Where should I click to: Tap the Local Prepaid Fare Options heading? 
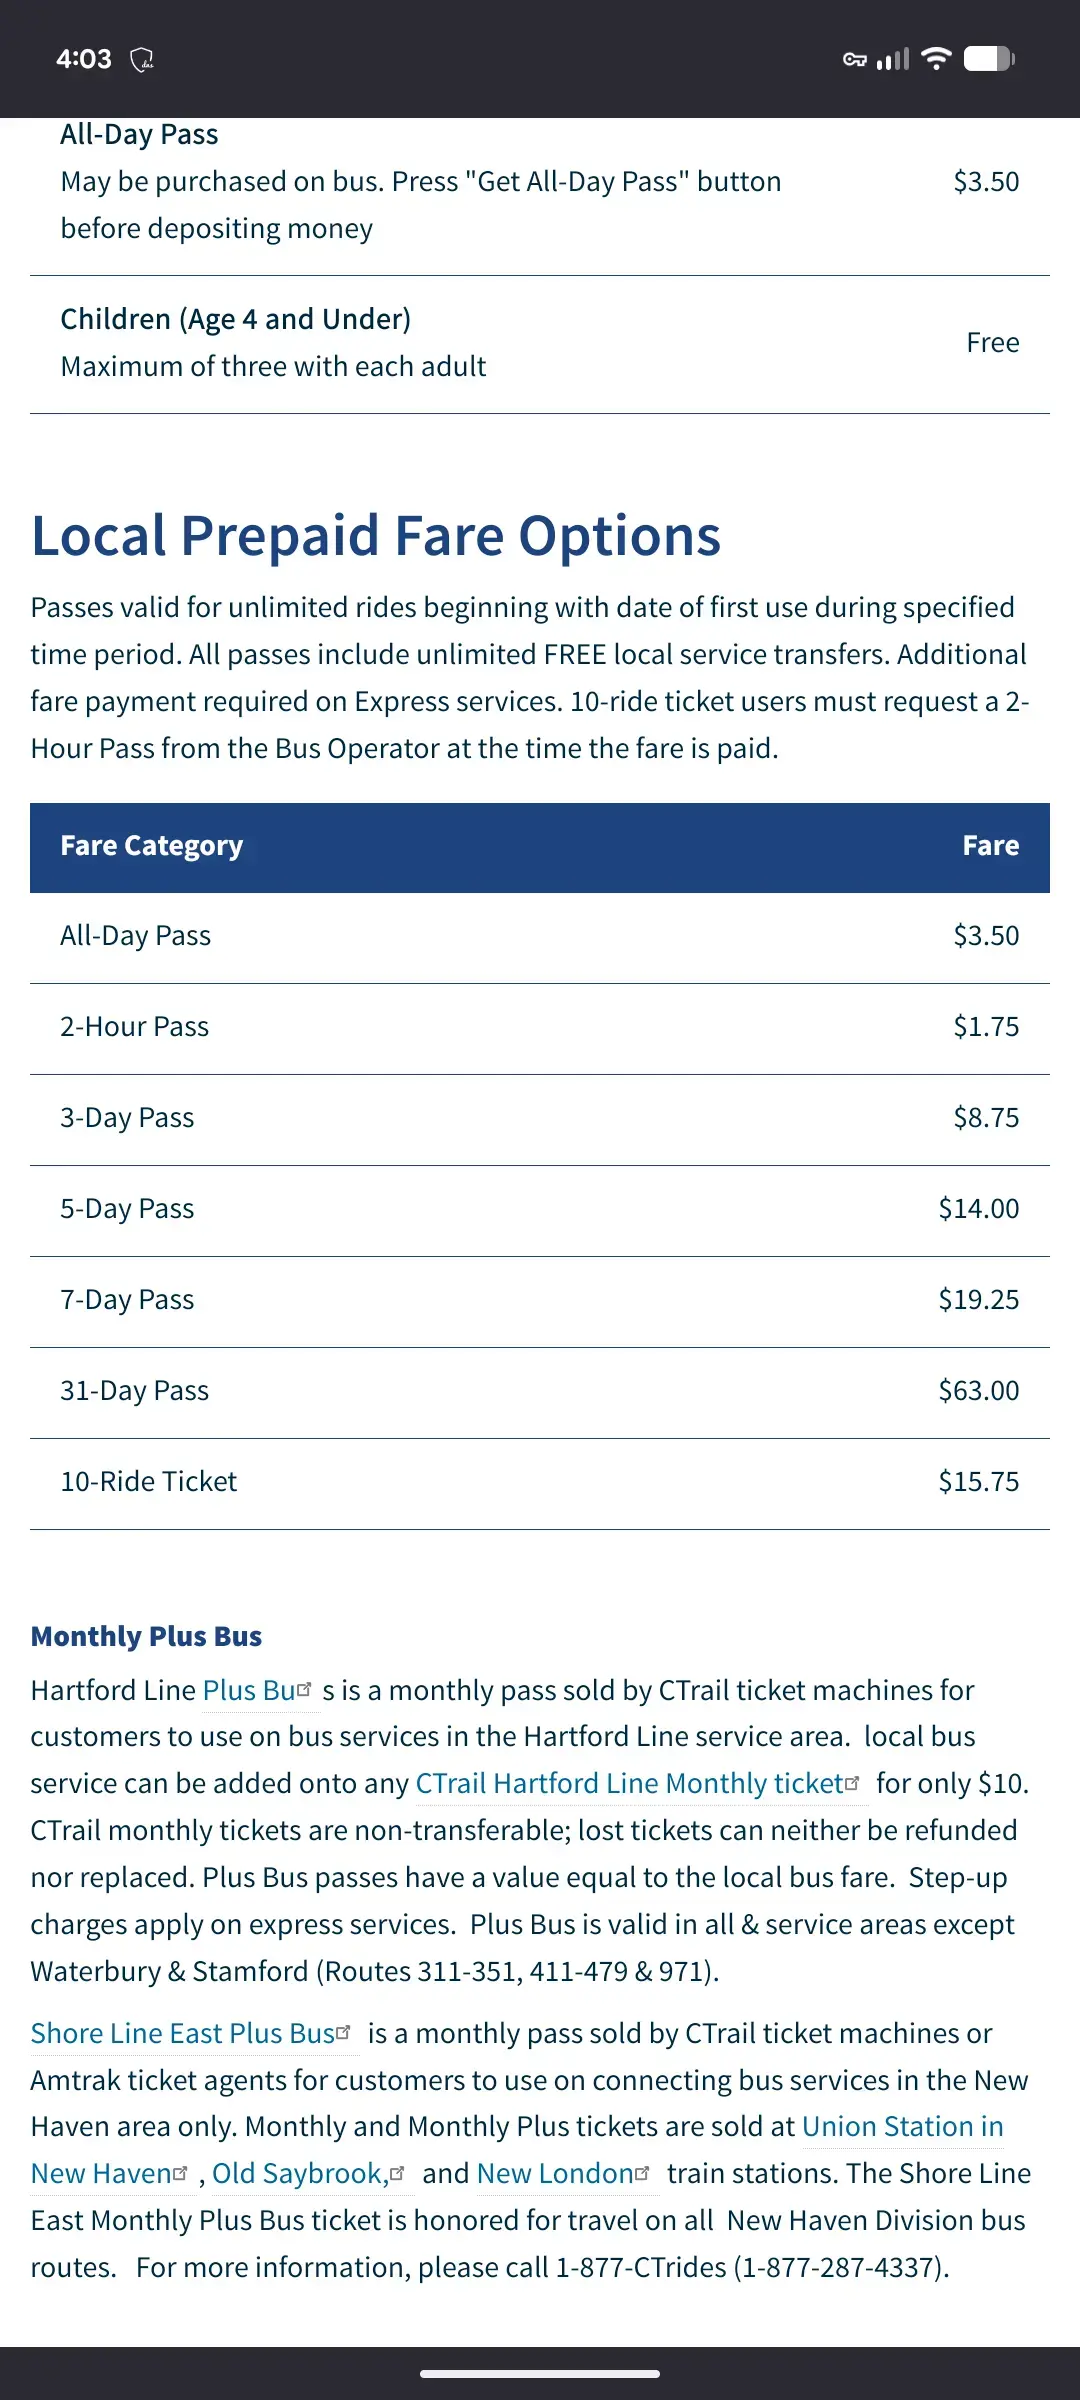point(376,535)
